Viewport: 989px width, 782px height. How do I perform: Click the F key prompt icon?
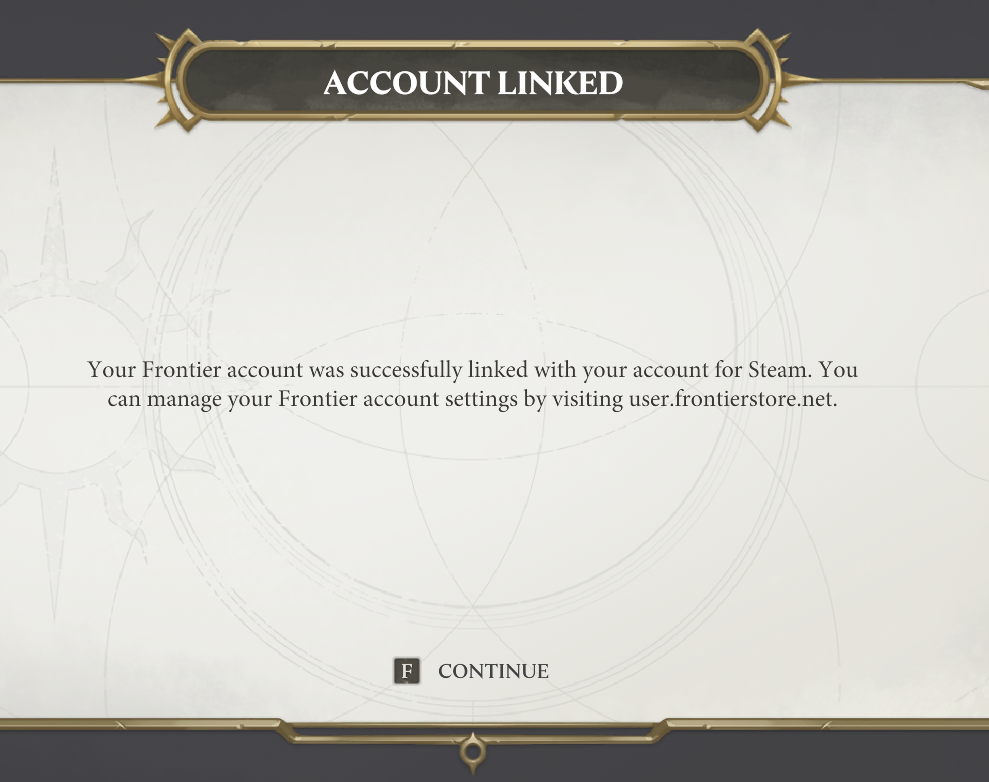click(406, 671)
